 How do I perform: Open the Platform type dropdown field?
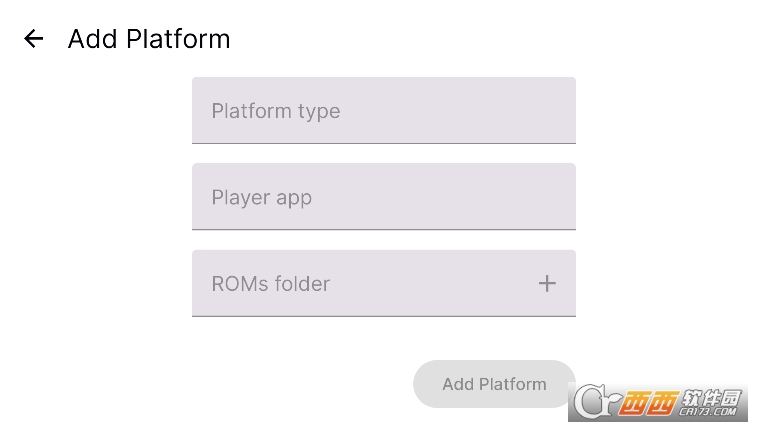pyautogui.click(x=384, y=111)
